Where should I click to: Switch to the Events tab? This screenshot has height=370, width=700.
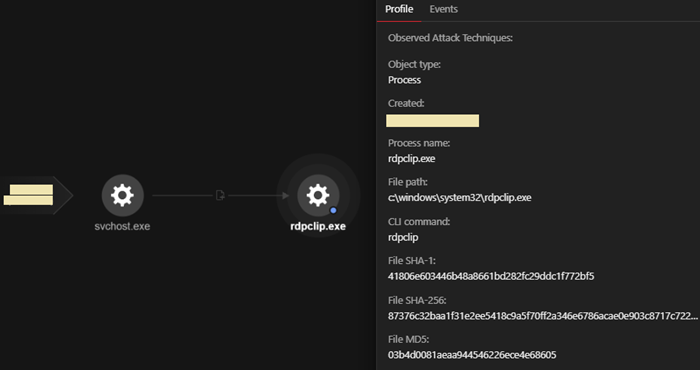tap(443, 9)
